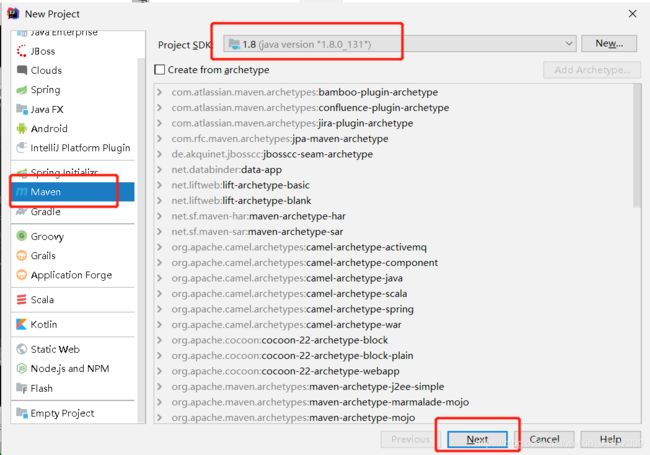Select cocoon-22-archetype-webapp row
The height and width of the screenshot is (455, 650).
(x=394, y=371)
